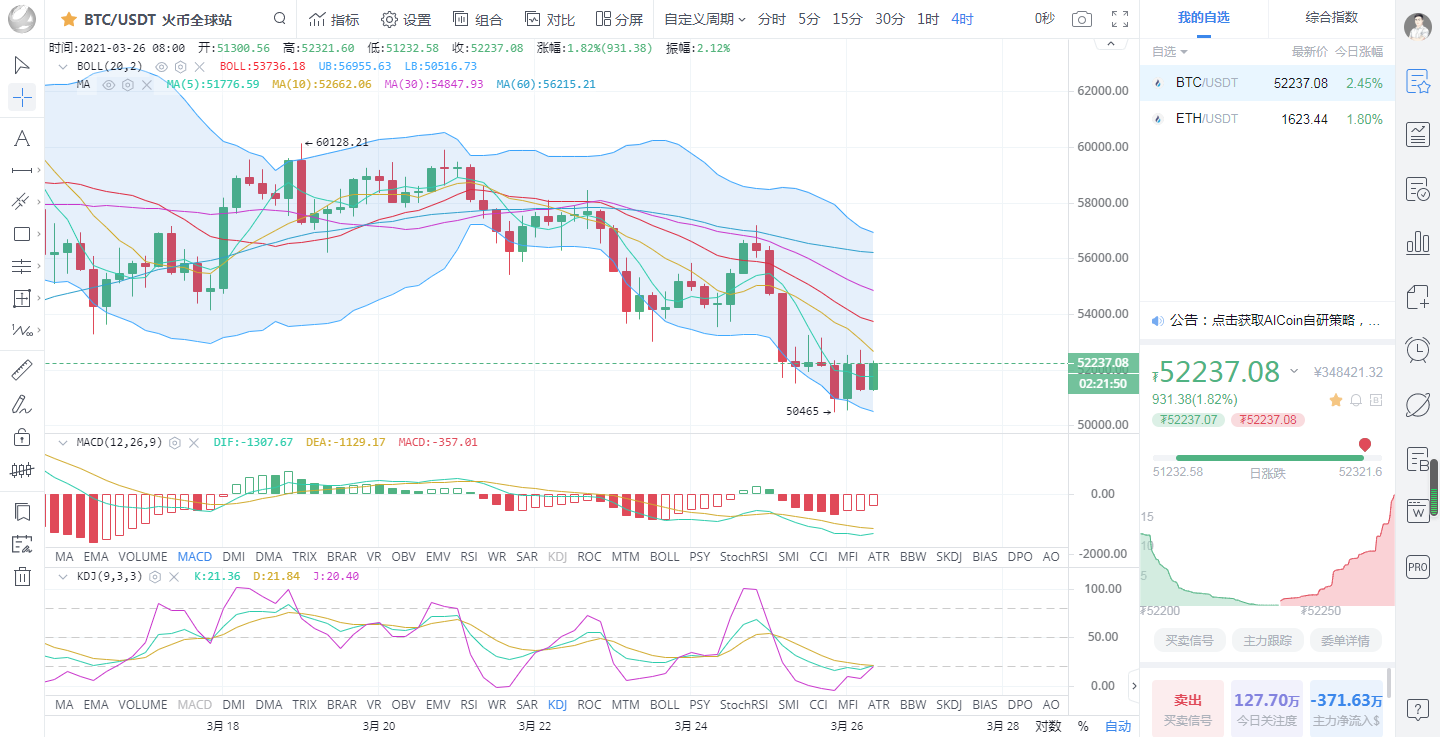The height and width of the screenshot is (737, 1440).
Task: Expand the price unit dropdown arrow
Action: (1294, 371)
